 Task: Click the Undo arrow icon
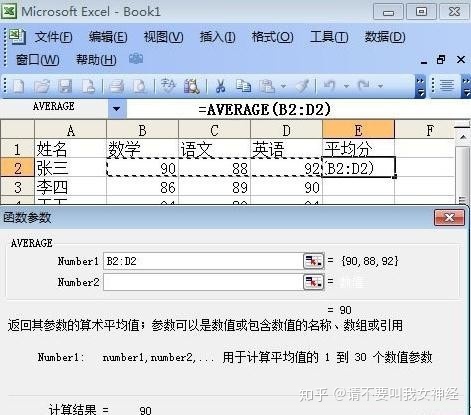point(329,86)
